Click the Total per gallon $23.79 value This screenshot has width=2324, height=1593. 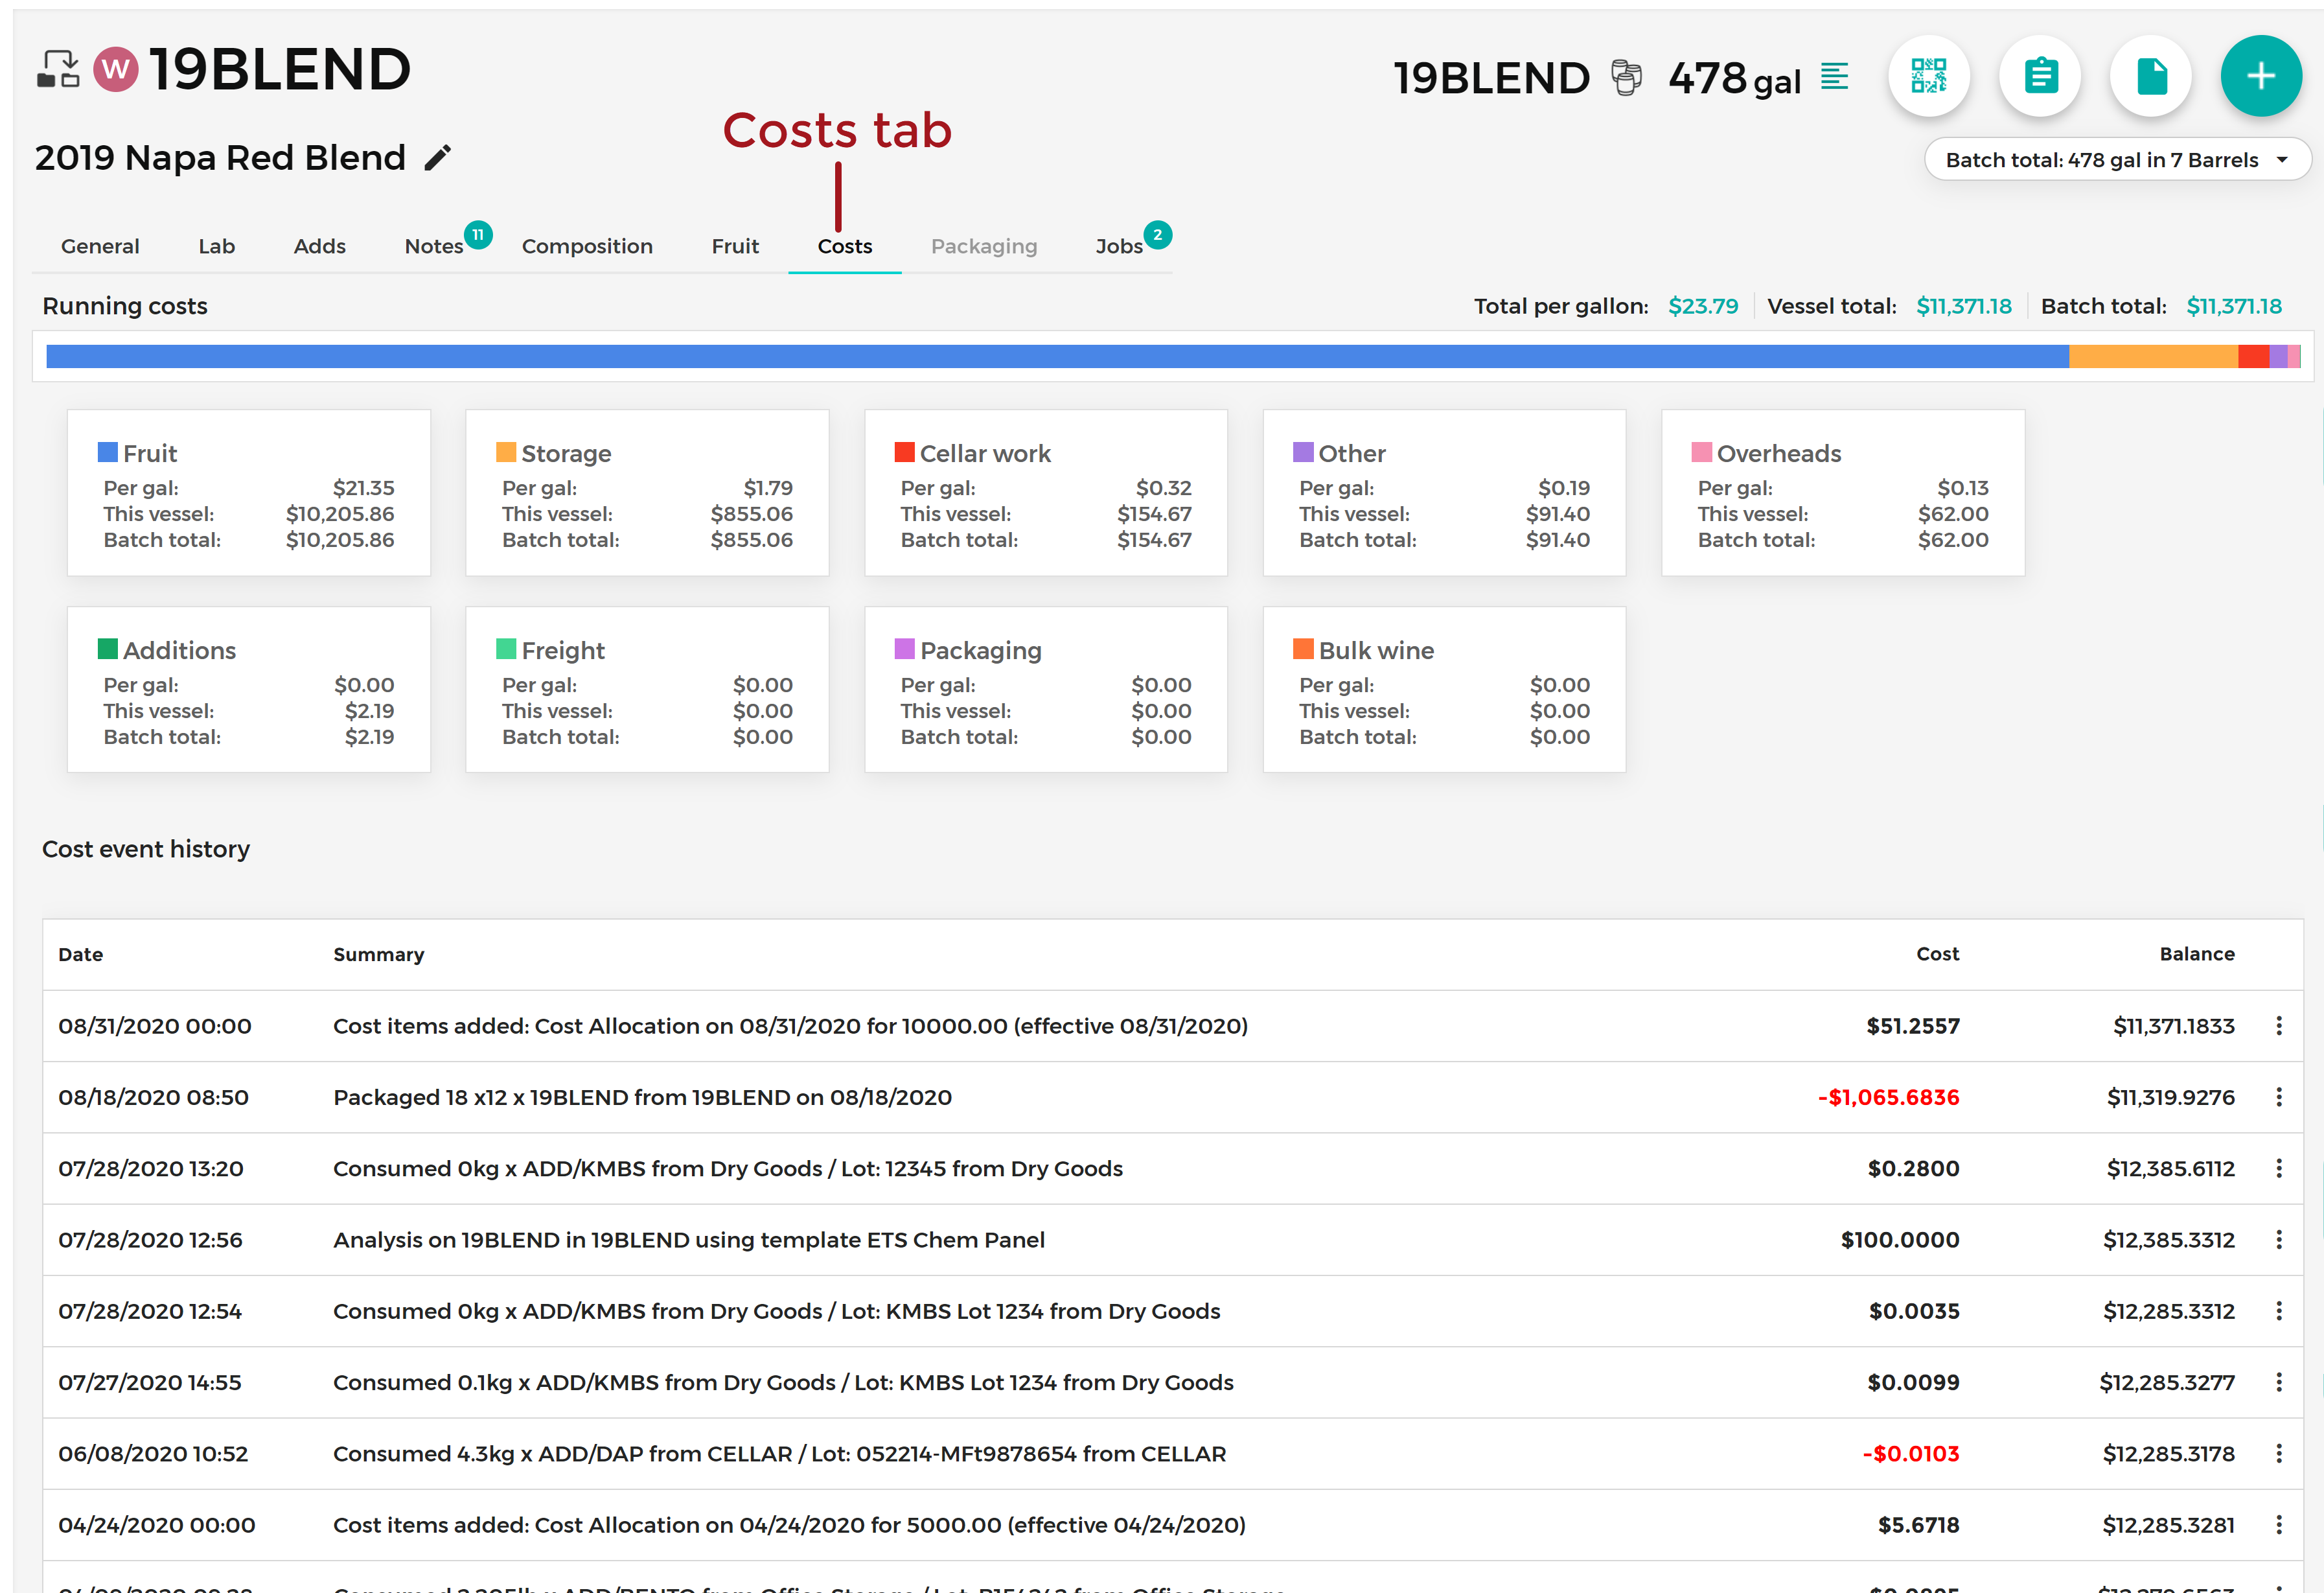click(1703, 306)
